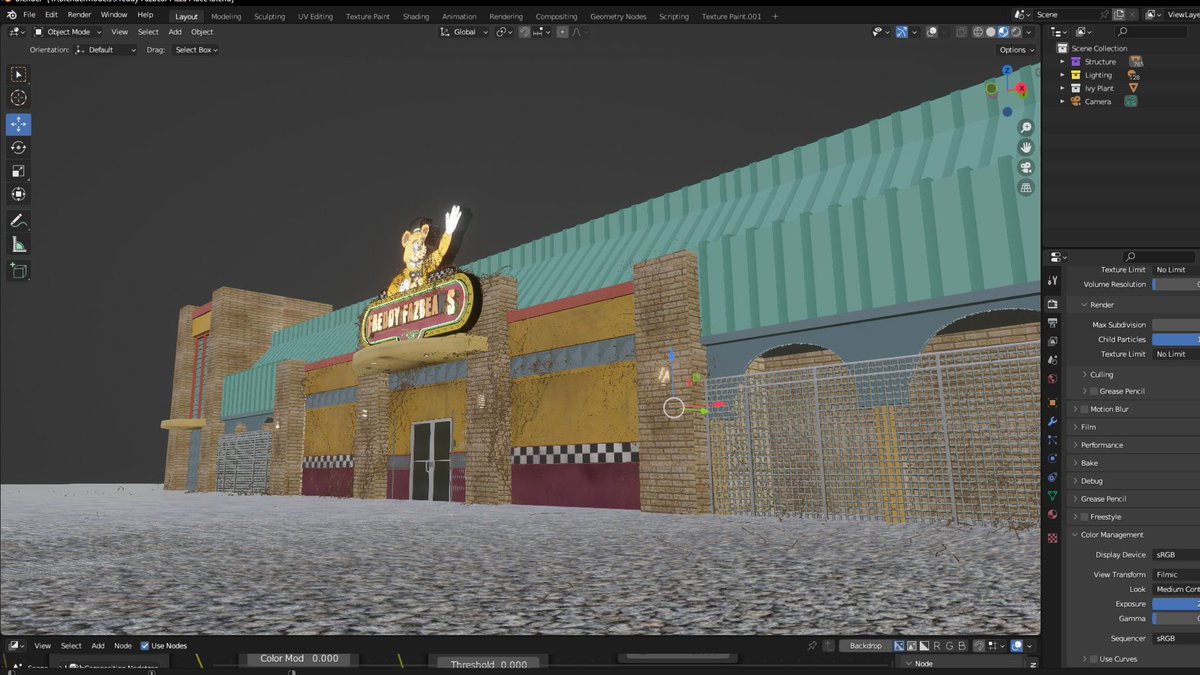
Task: Select the Annotate tool
Action: coord(18,220)
